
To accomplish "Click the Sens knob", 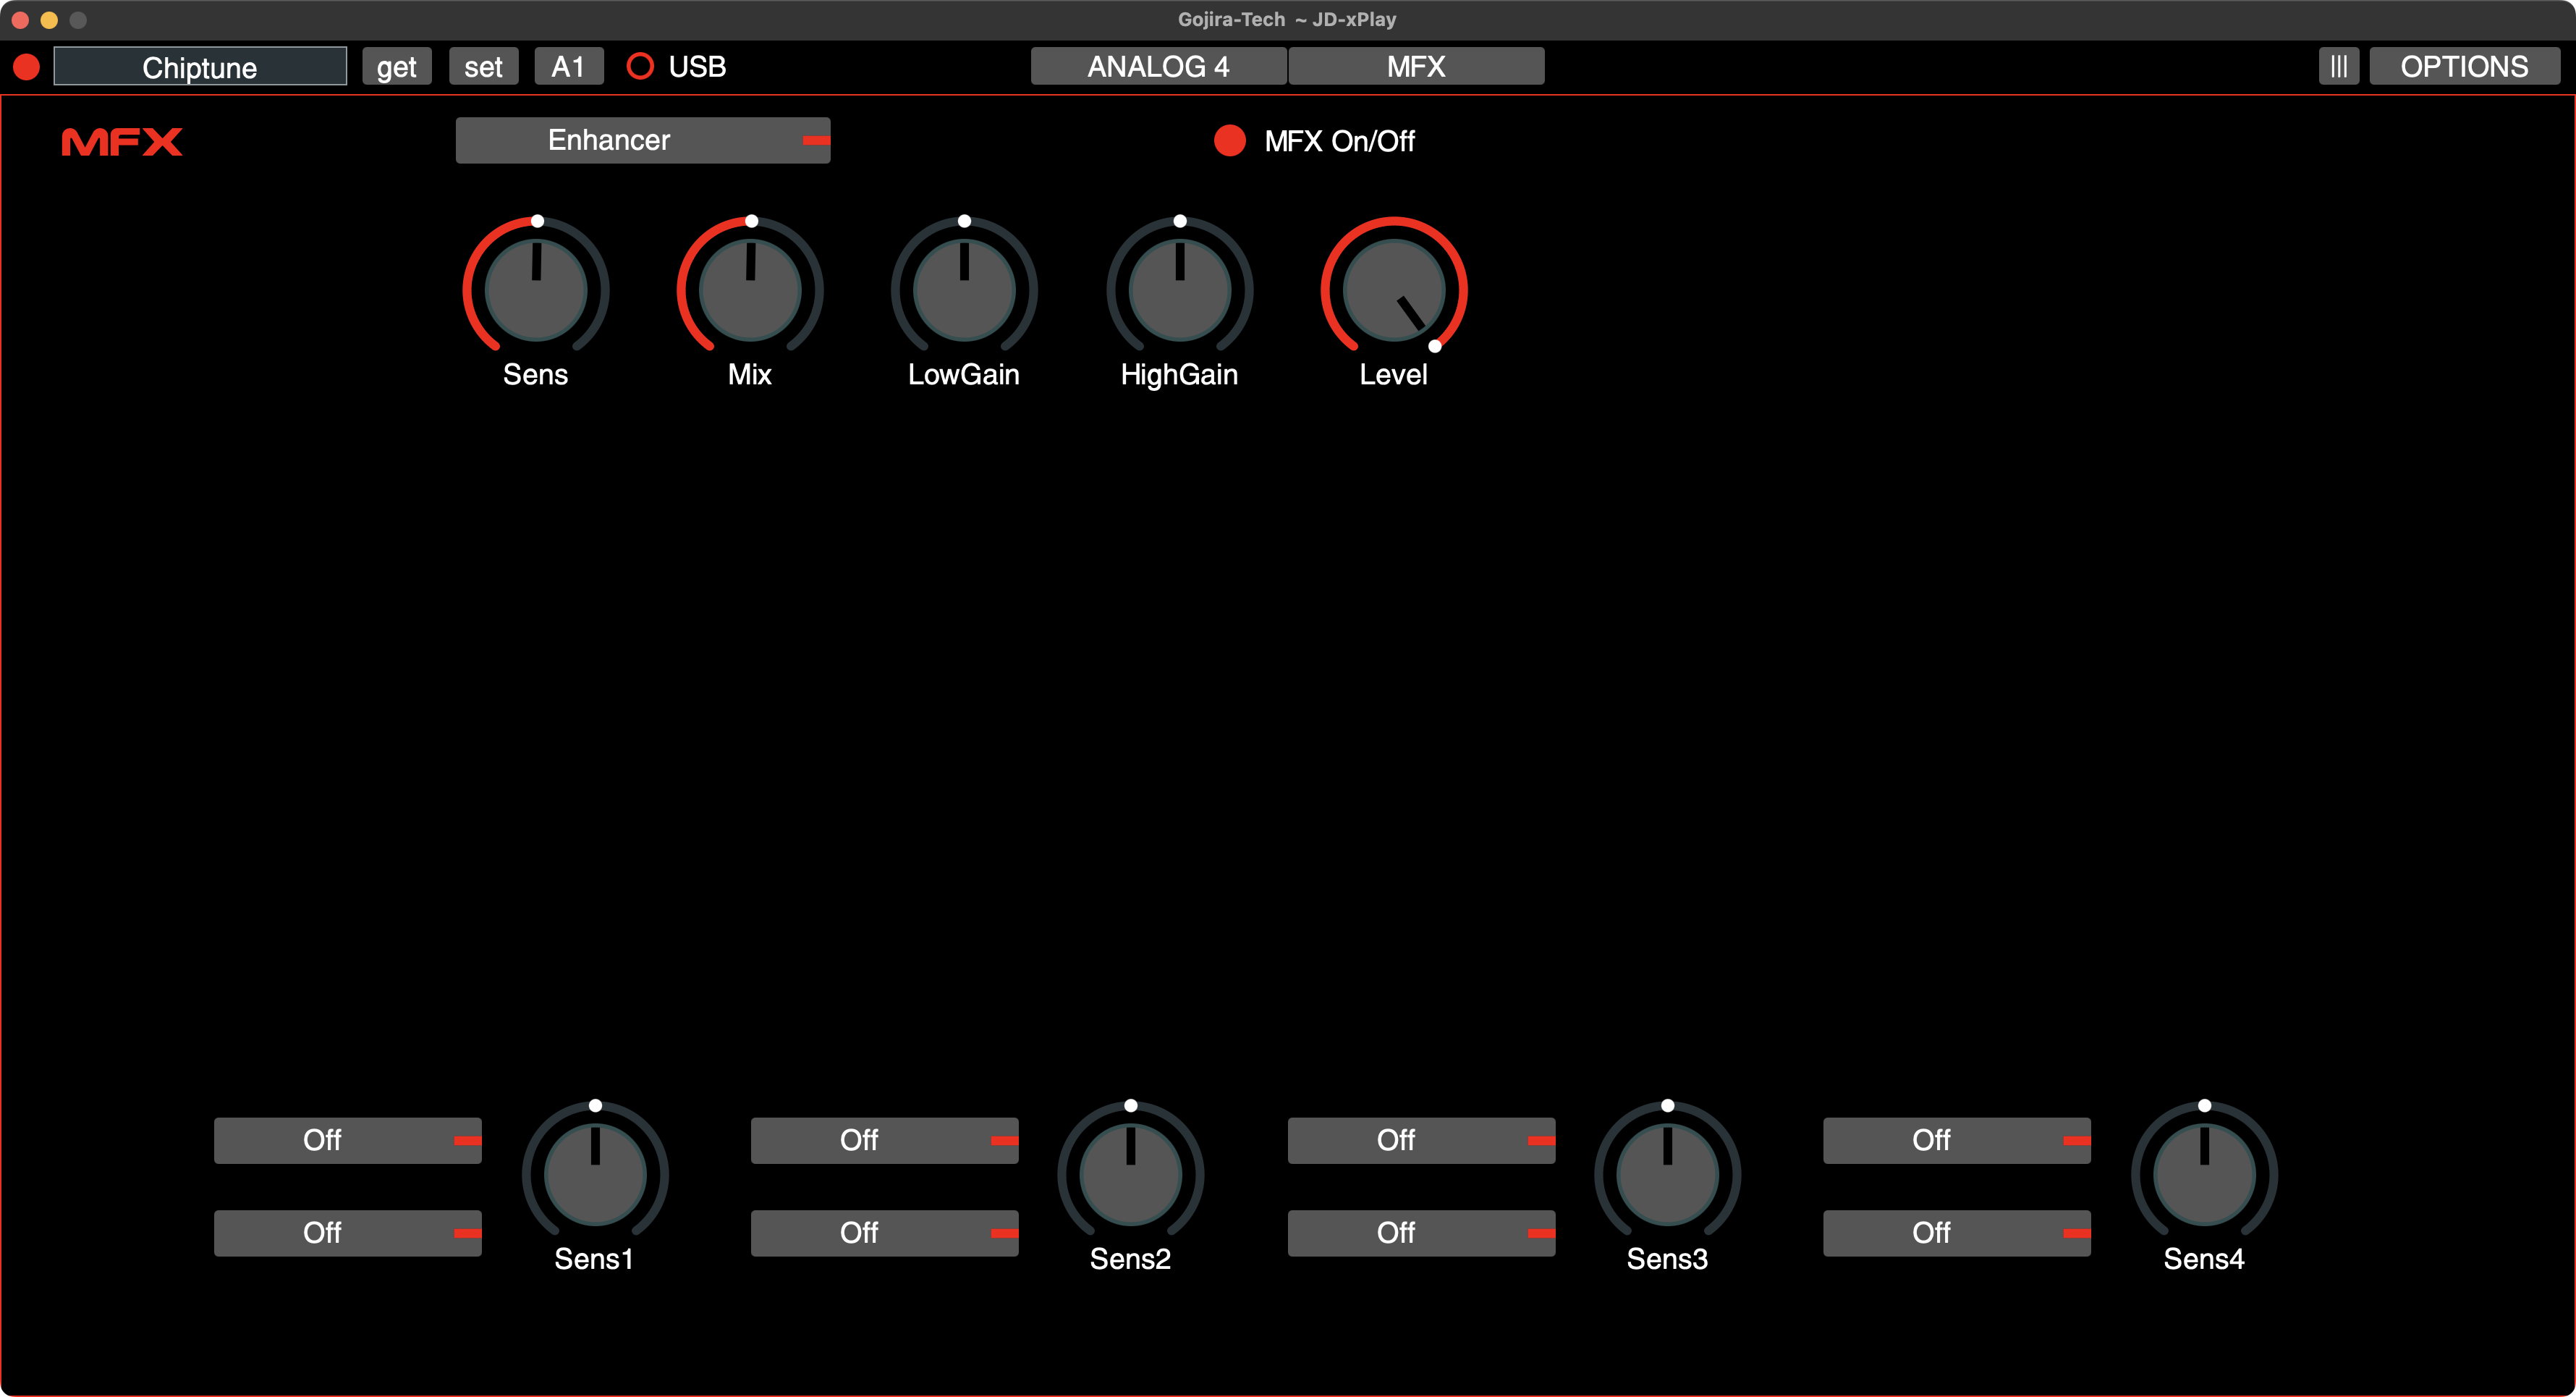I will (536, 289).
